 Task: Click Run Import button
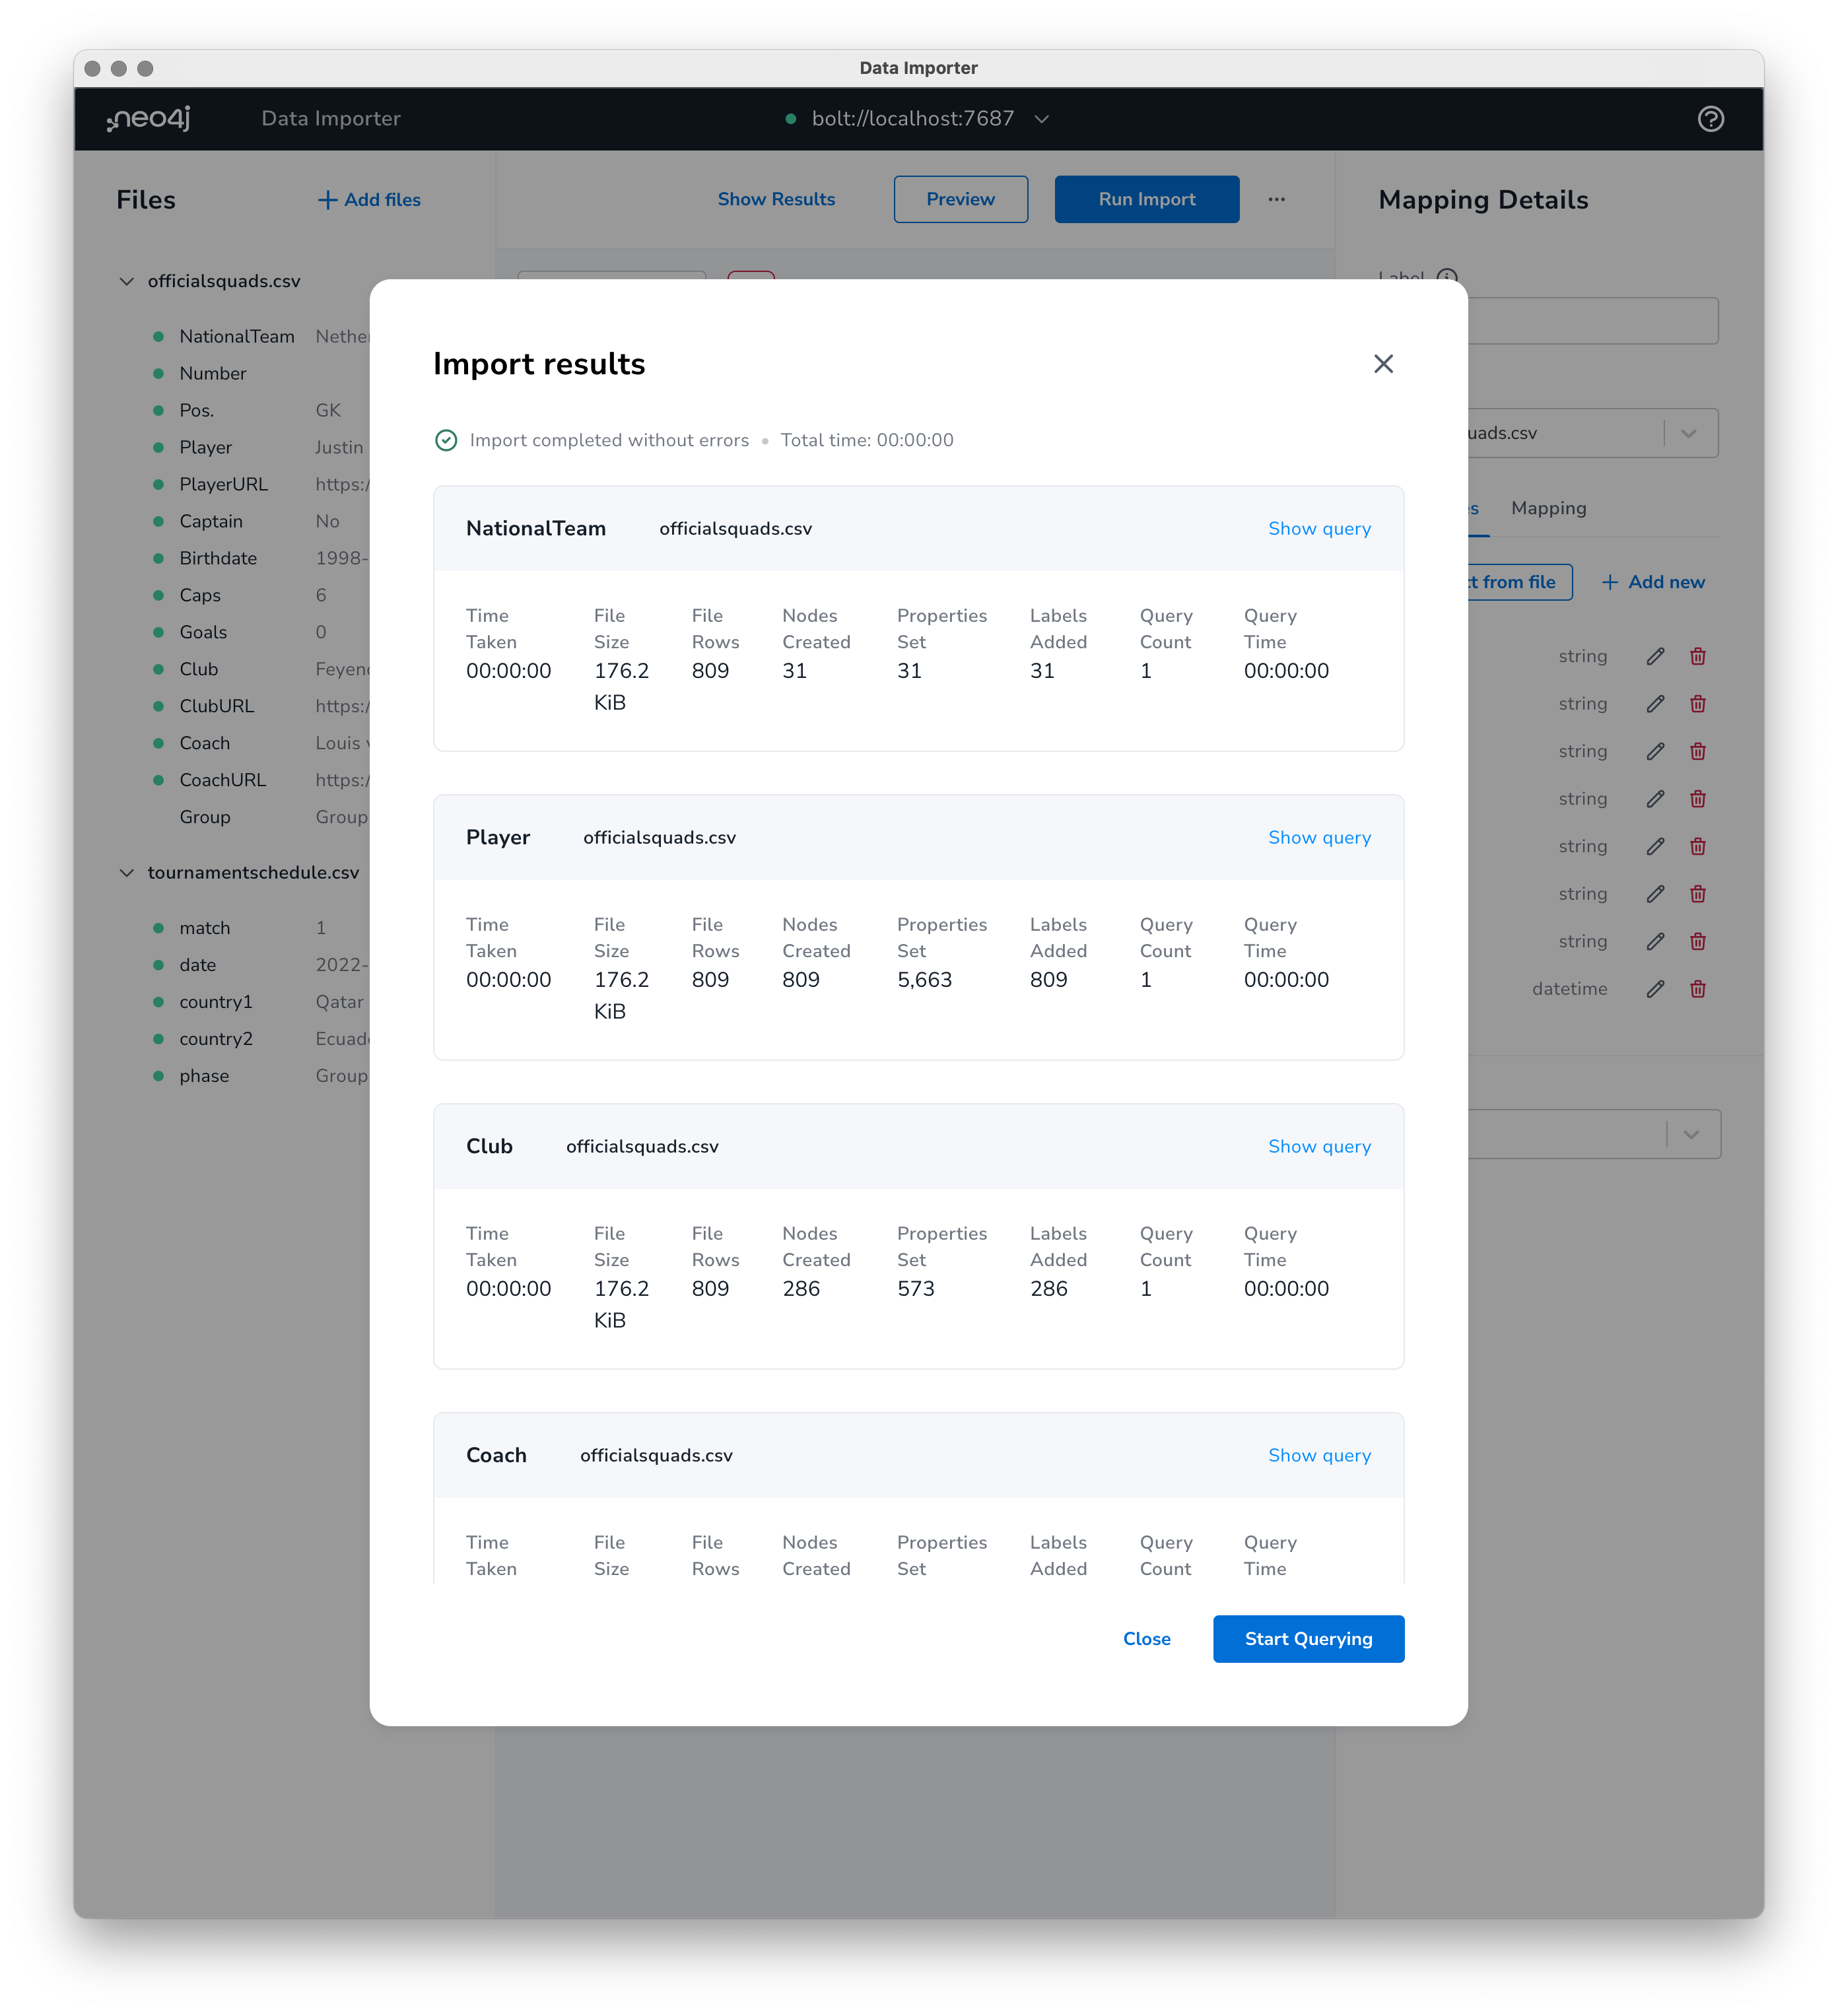click(1146, 199)
